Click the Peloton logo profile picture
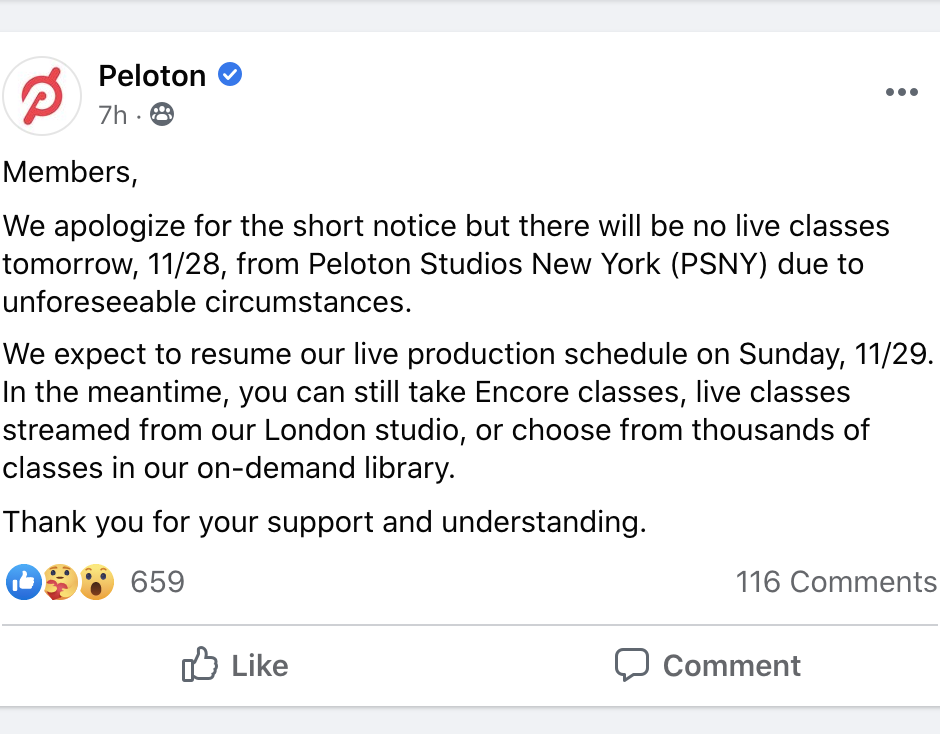This screenshot has height=734, width=940. tap(42, 95)
